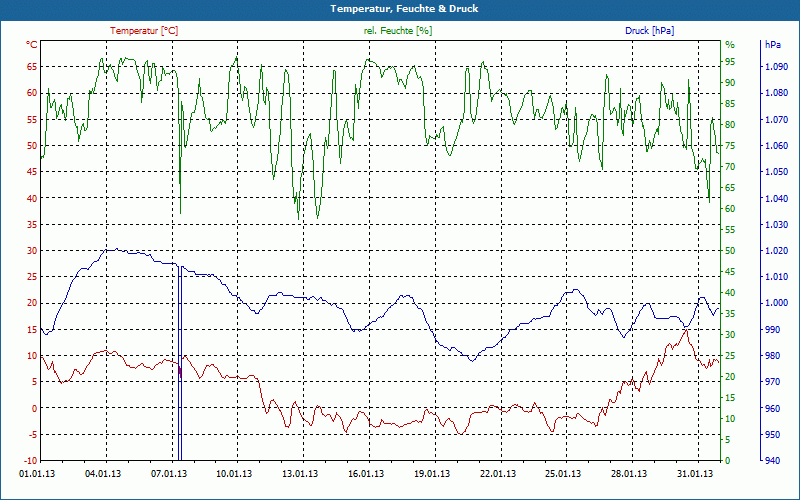The image size is (800, 500).
Task: Click the red '°C' axis unit label
Action: click(x=32, y=45)
